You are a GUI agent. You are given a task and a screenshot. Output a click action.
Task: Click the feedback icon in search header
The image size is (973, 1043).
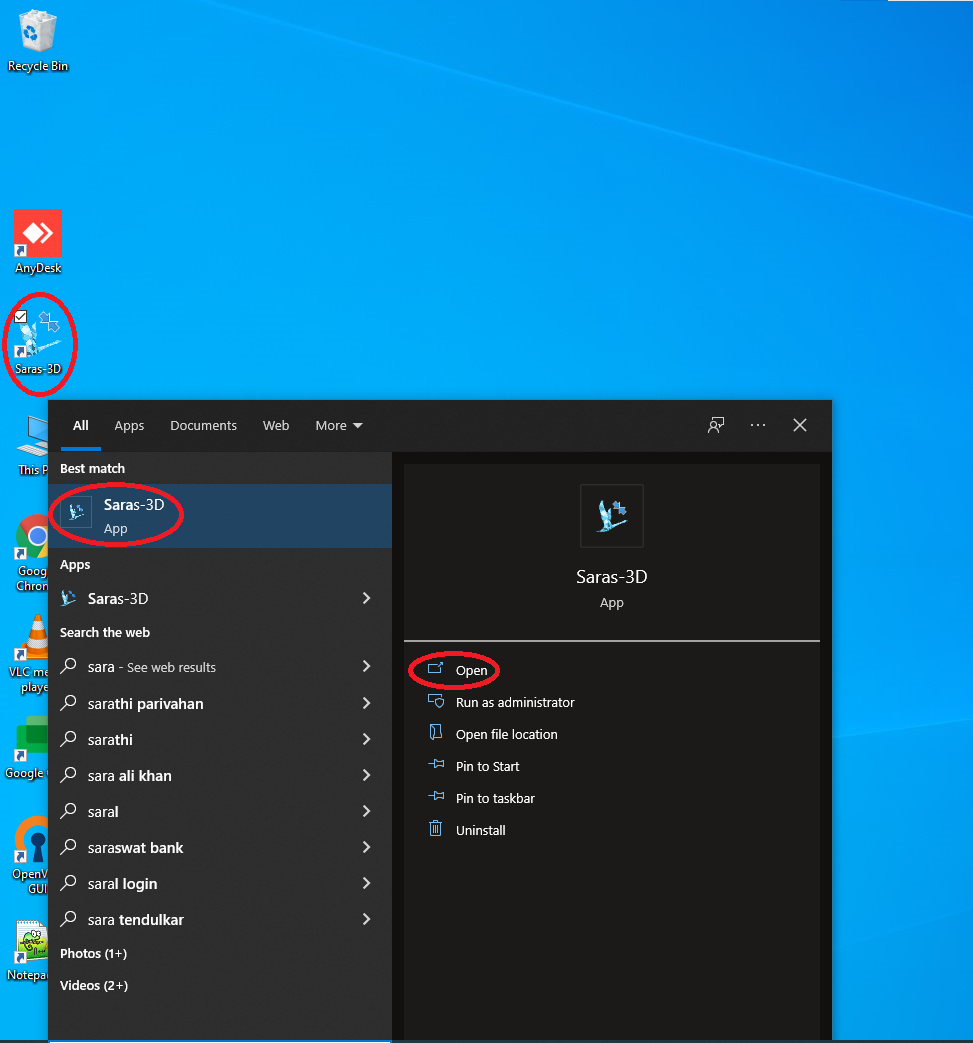(716, 425)
